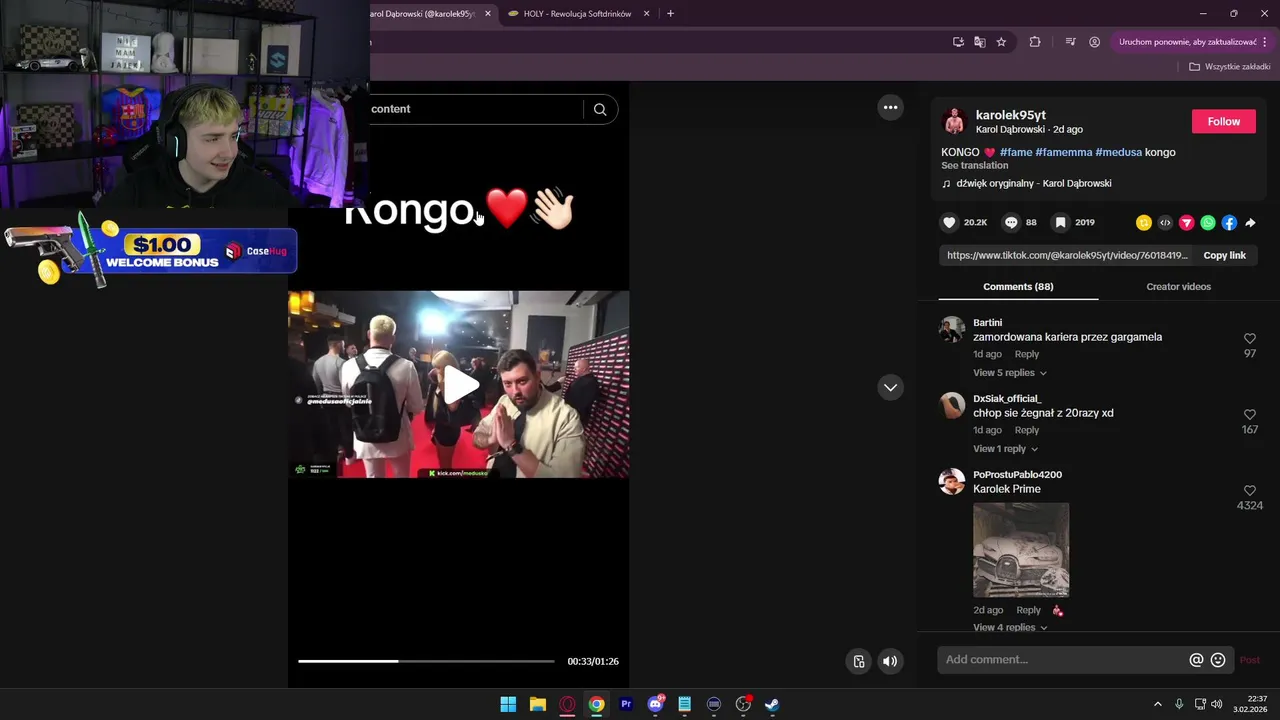Open the car image in Karolek Prime comment

pos(1021,550)
